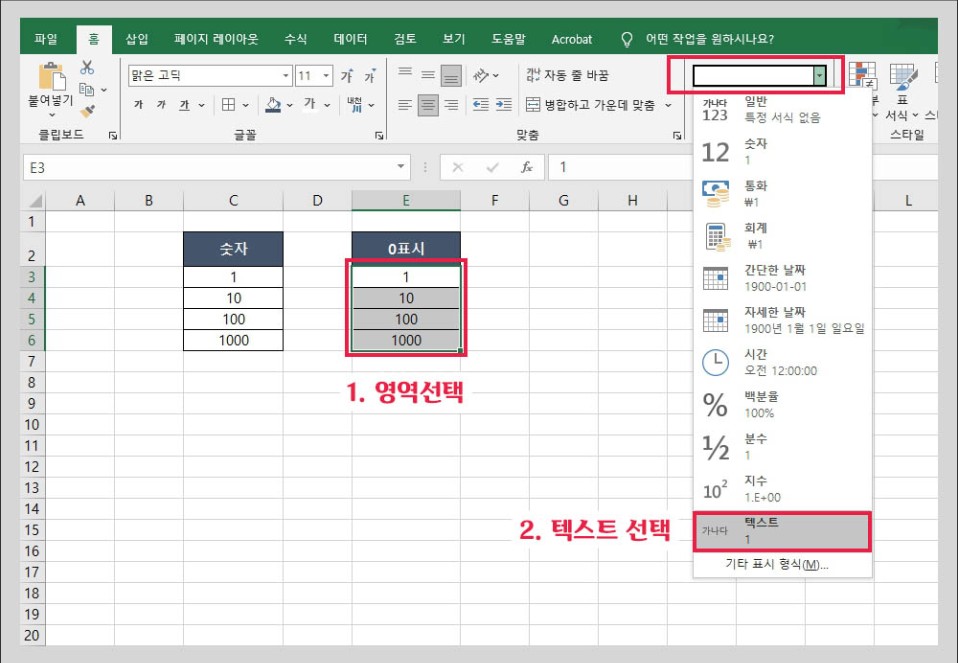Select the clock icon beside 시간 format
Viewport: 958px width, 663px height.
714,362
